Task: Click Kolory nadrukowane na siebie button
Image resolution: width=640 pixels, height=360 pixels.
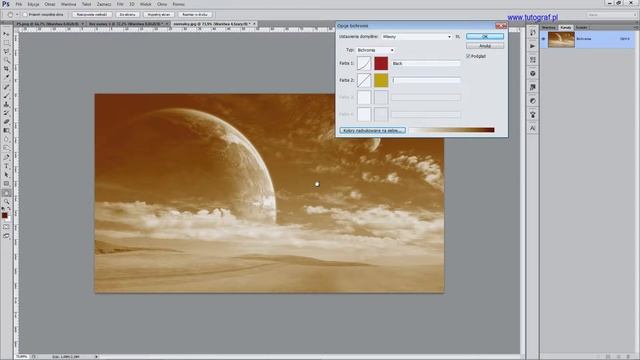Action: pos(373,131)
